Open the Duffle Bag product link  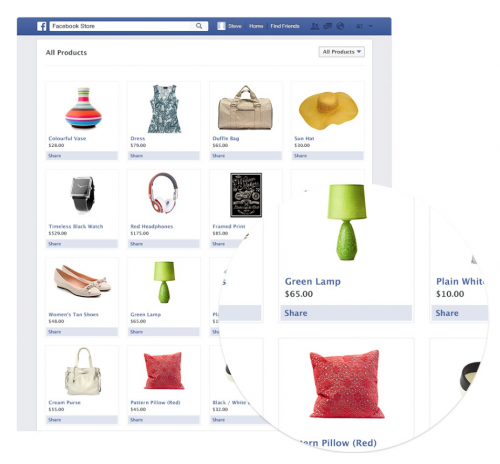[226, 138]
